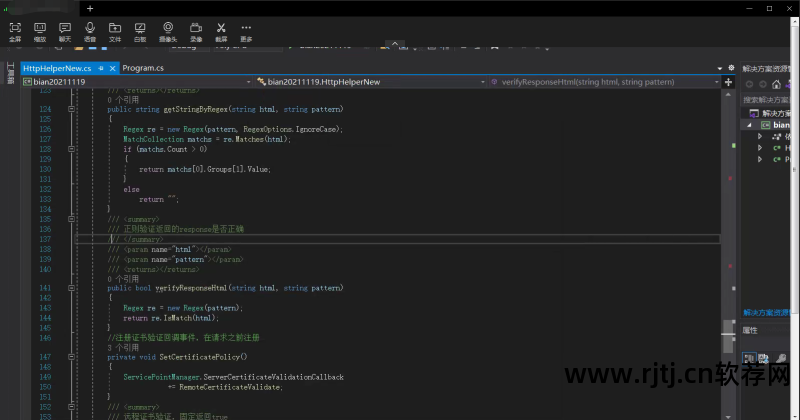Click the editor split plus button
This screenshot has height=420, width=800.
coord(728,82)
